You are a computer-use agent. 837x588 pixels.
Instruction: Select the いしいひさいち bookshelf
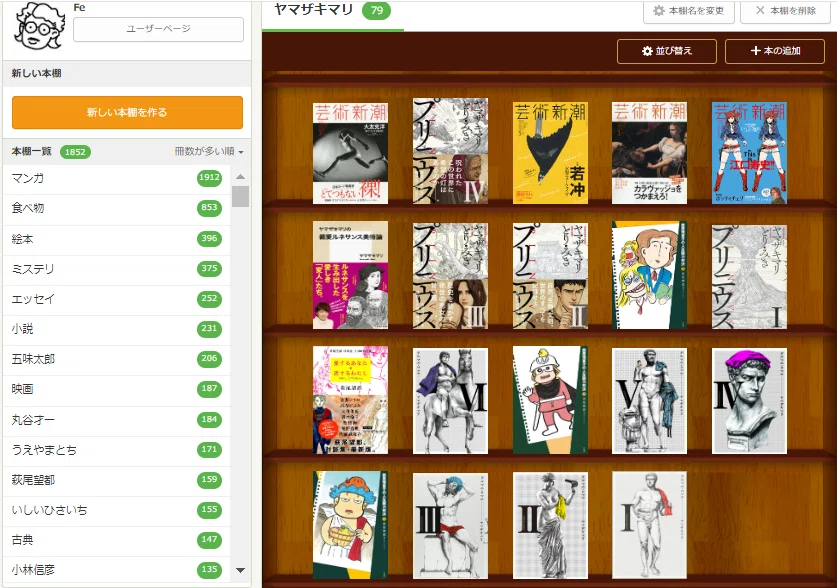[117, 510]
